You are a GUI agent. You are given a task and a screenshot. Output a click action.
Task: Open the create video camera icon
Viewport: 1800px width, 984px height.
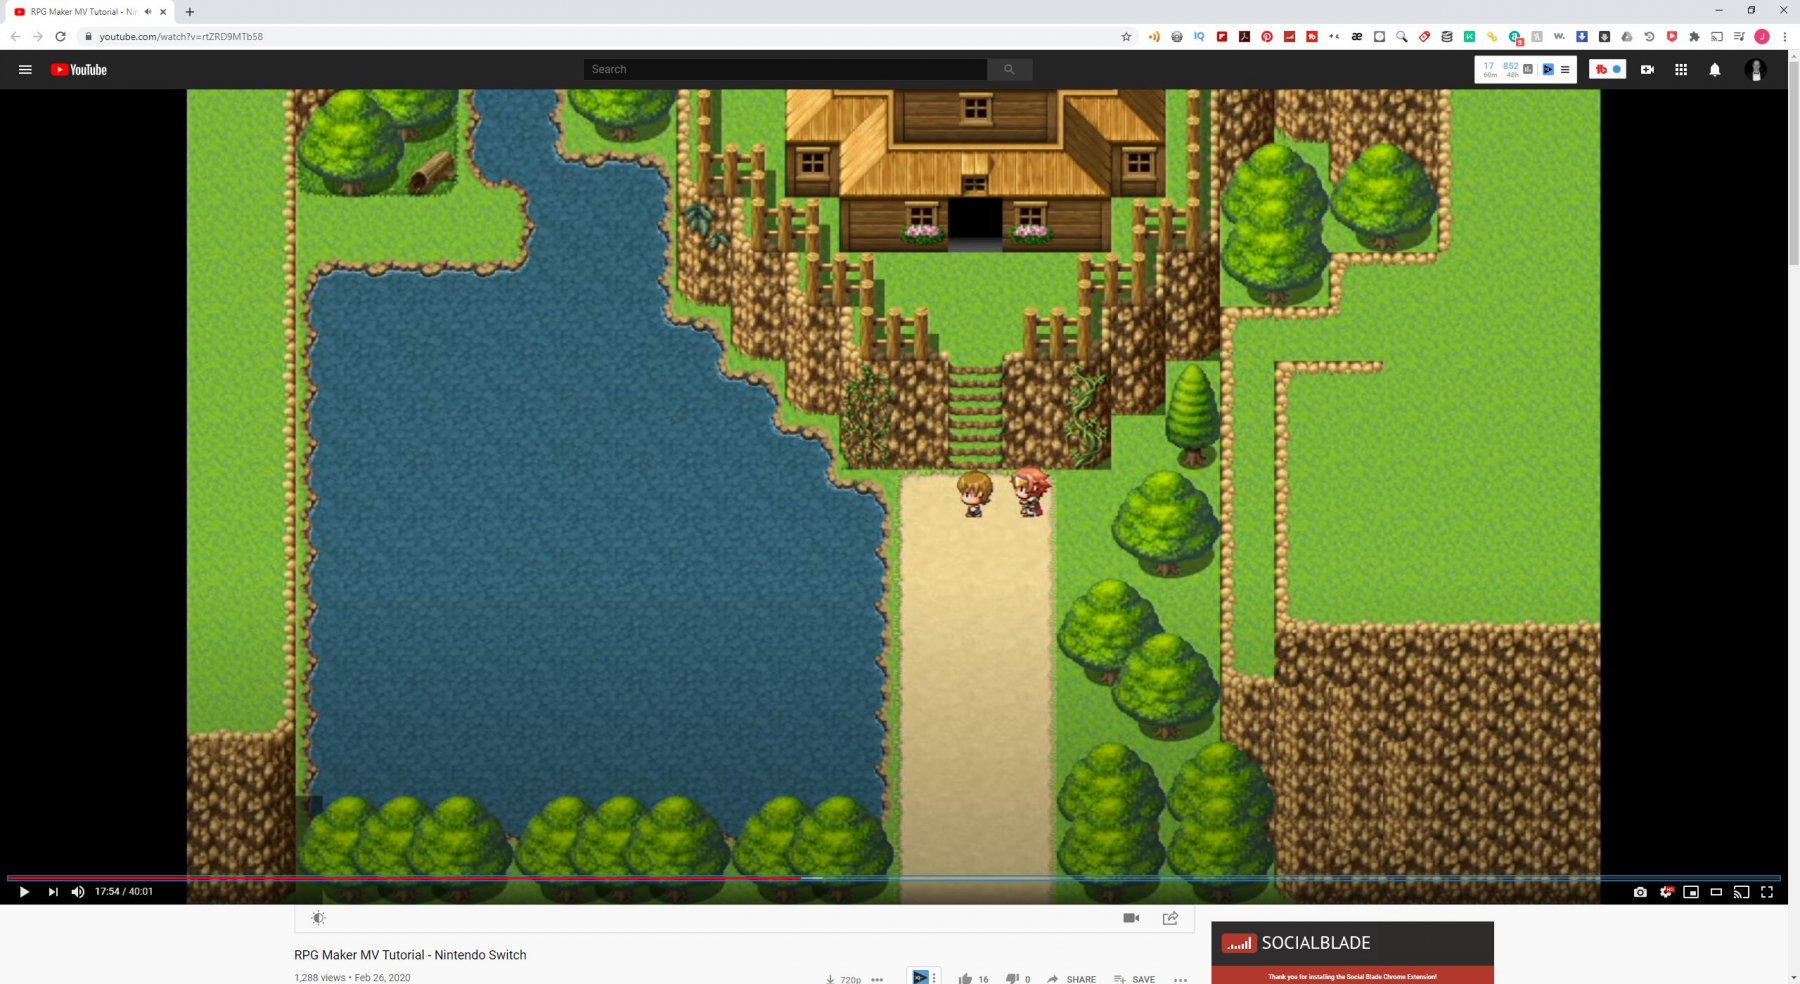coord(1647,70)
